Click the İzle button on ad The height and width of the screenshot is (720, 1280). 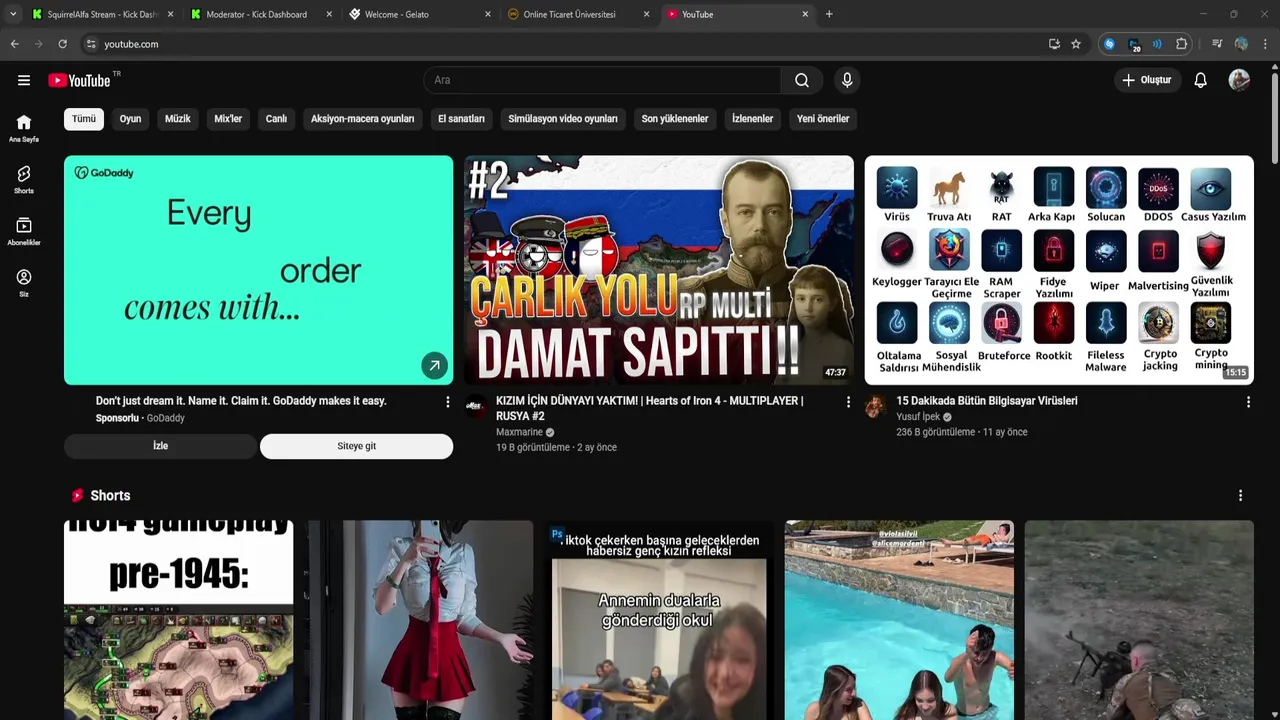[160, 446]
